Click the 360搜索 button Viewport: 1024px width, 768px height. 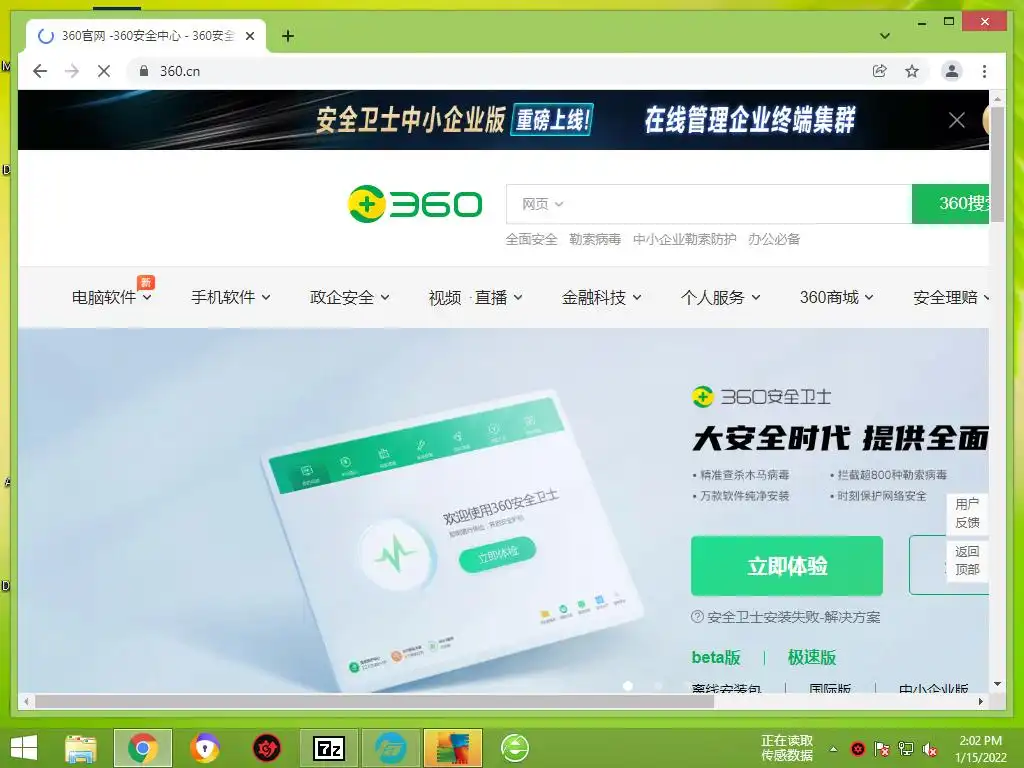951,204
